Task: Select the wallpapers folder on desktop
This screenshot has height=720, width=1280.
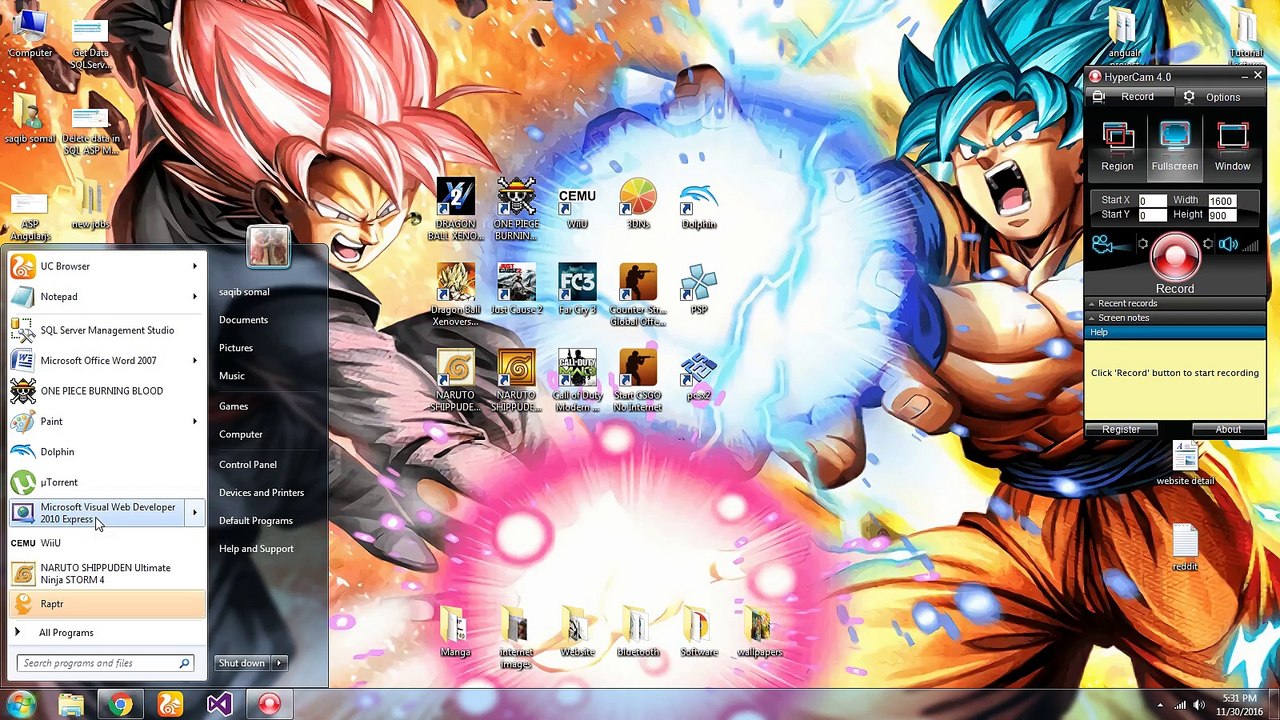Action: click(760, 633)
